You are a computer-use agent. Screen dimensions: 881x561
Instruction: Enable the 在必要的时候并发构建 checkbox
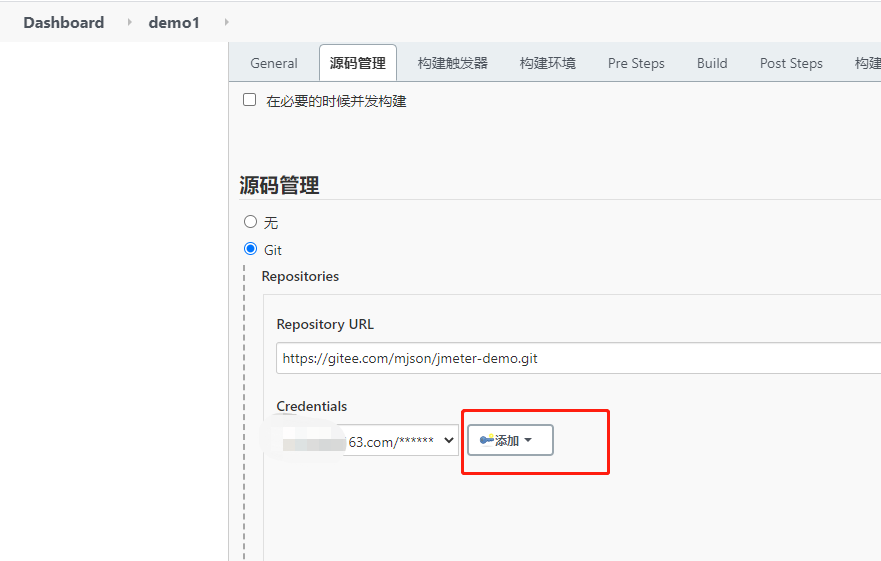[249, 100]
